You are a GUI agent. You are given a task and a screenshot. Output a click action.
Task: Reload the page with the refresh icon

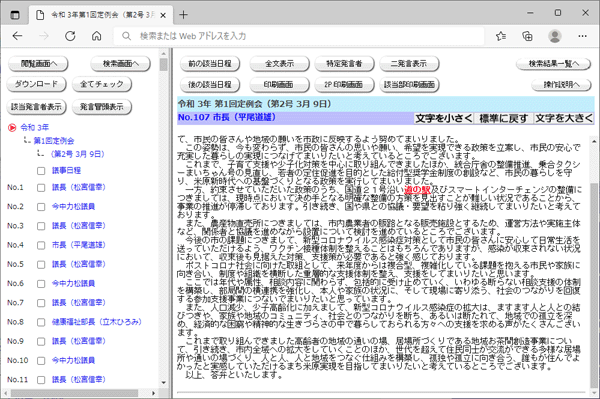[x=70, y=36]
